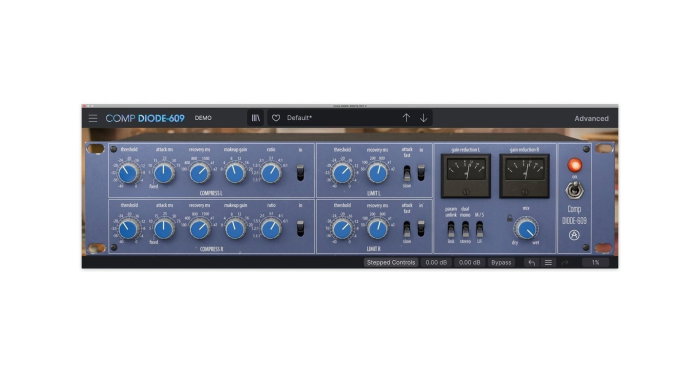Open the Advanced panel

coord(591,118)
